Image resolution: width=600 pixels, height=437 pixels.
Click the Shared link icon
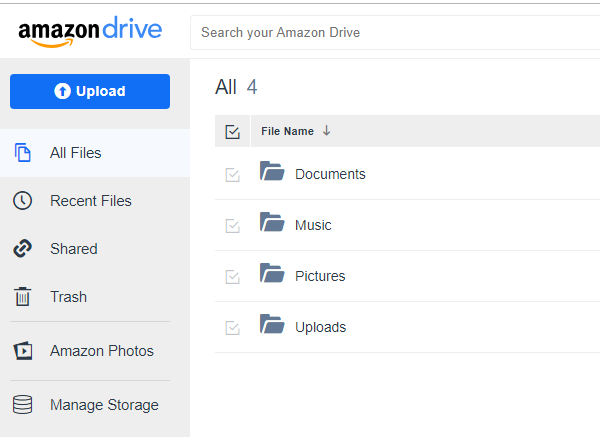(x=22, y=249)
